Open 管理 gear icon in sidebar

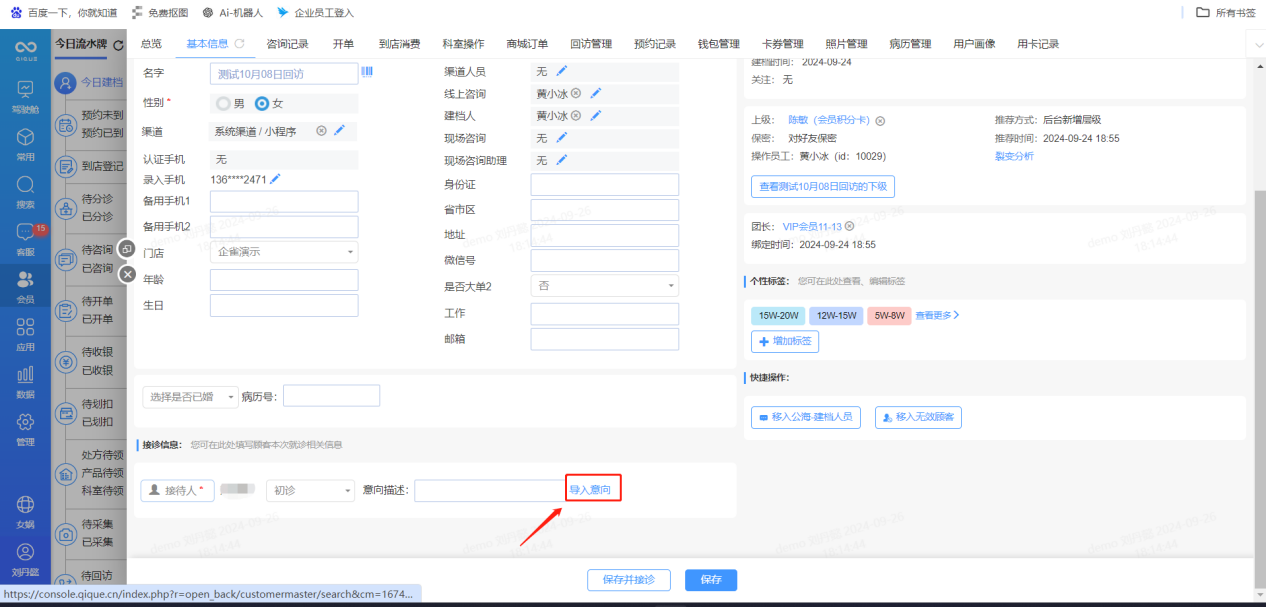click(25, 427)
